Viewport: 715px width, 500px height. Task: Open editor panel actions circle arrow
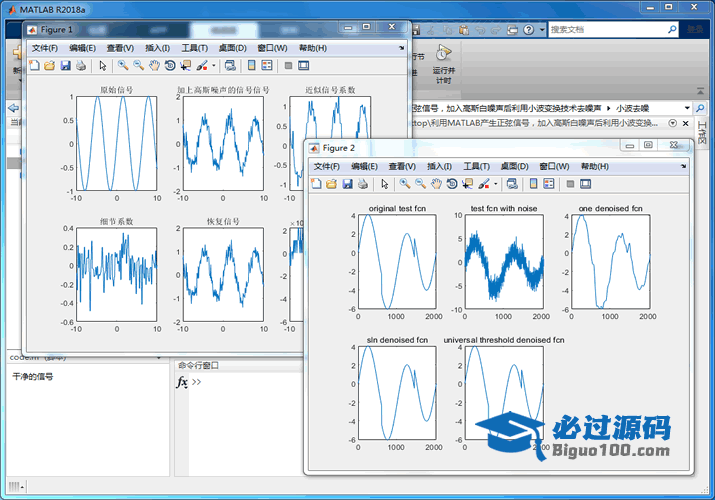pyautogui.click(x=672, y=123)
